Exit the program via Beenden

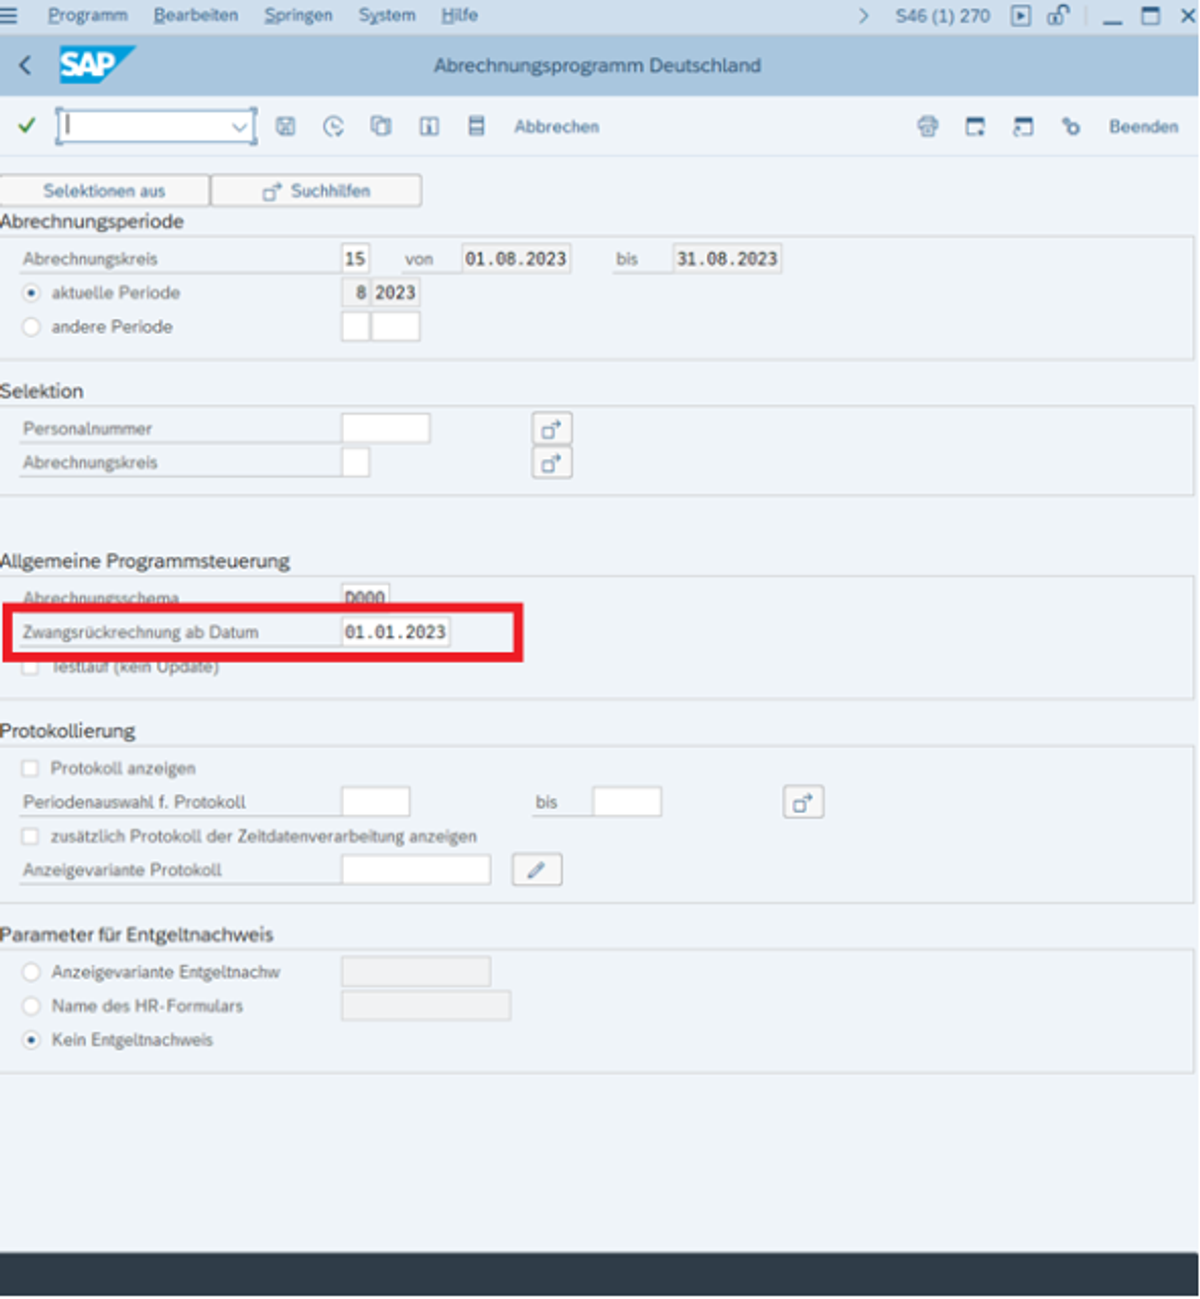pos(1142,126)
